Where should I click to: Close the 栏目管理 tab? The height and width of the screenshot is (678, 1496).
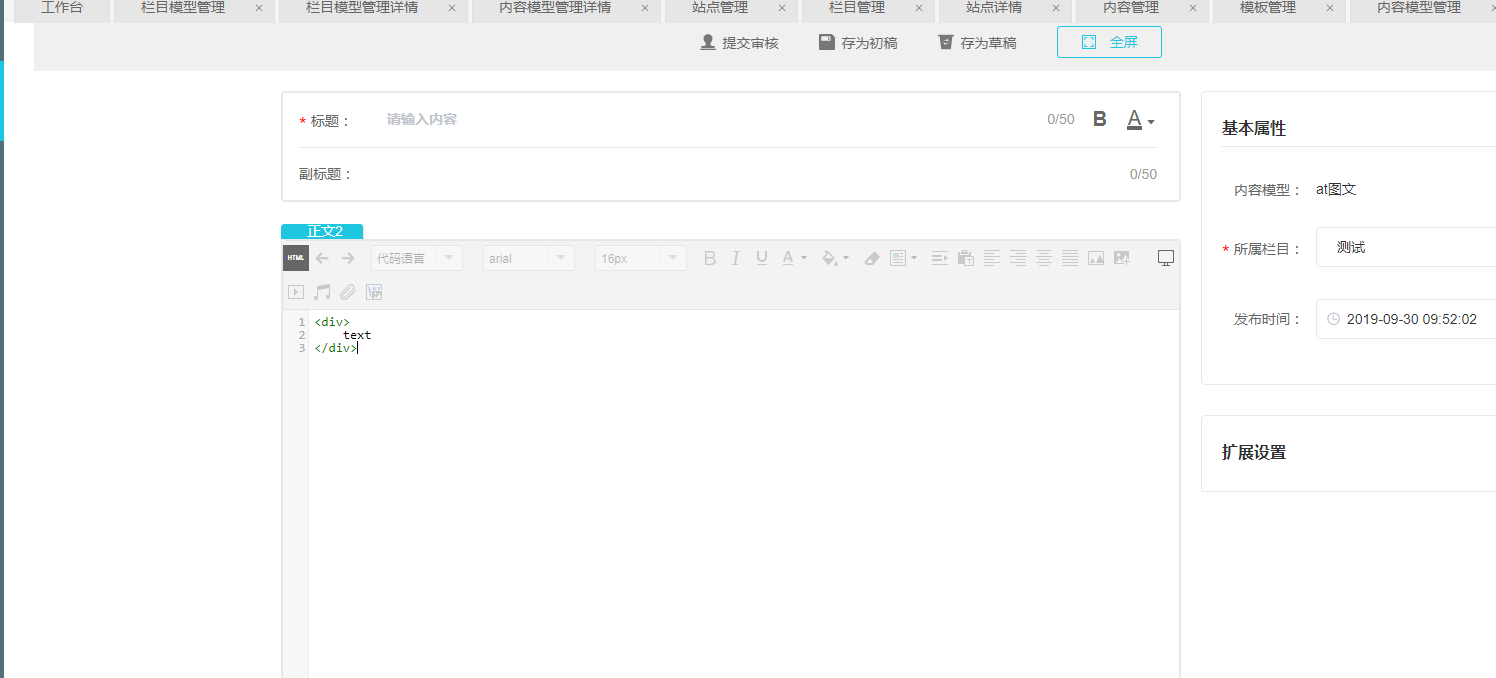coord(919,8)
